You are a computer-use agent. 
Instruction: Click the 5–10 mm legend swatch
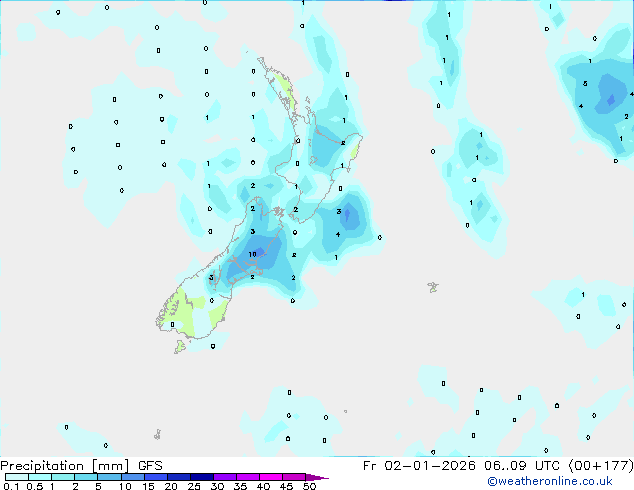coord(109,477)
